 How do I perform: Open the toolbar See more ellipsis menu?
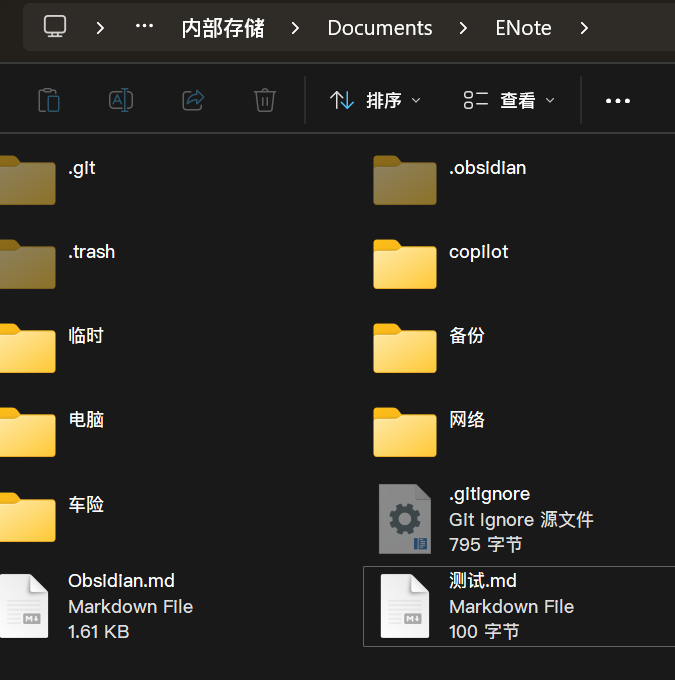pos(618,101)
